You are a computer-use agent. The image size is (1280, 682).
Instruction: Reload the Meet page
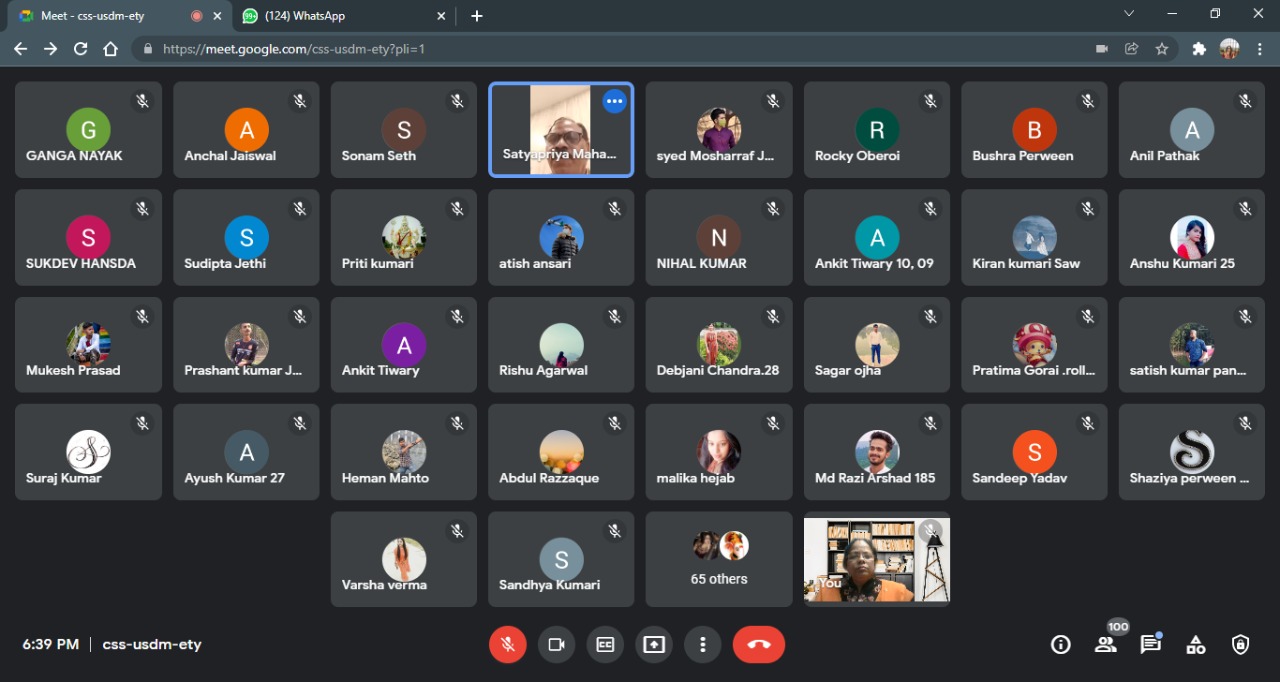(81, 48)
